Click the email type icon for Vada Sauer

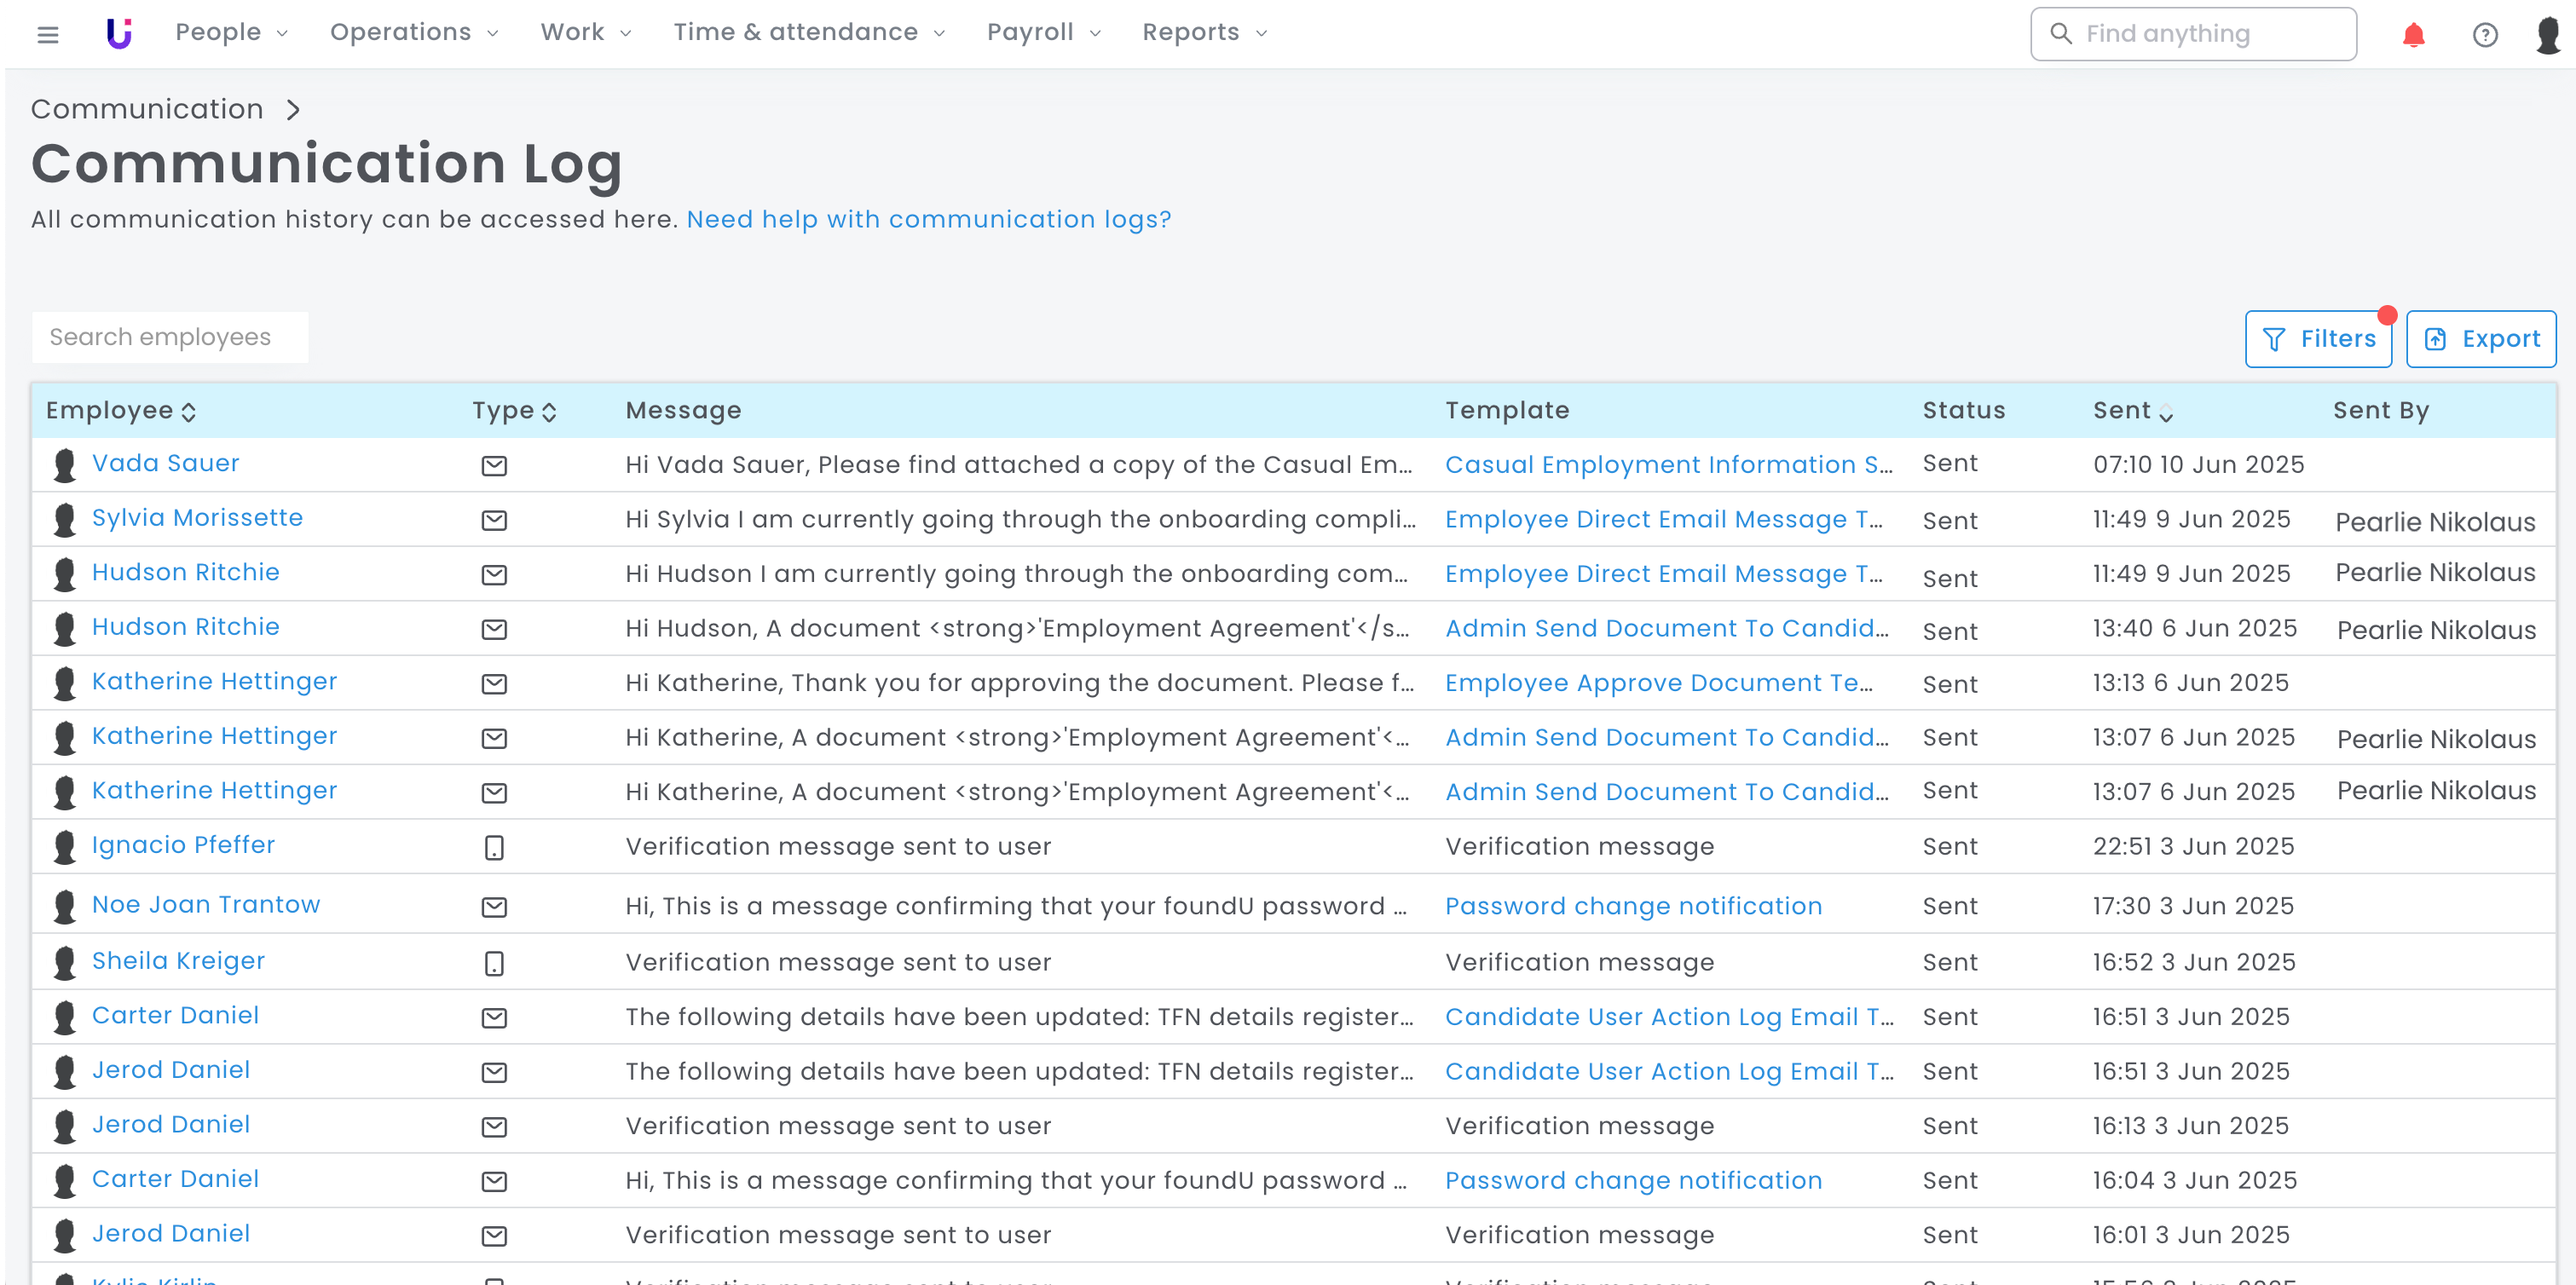tap(494, 466)
